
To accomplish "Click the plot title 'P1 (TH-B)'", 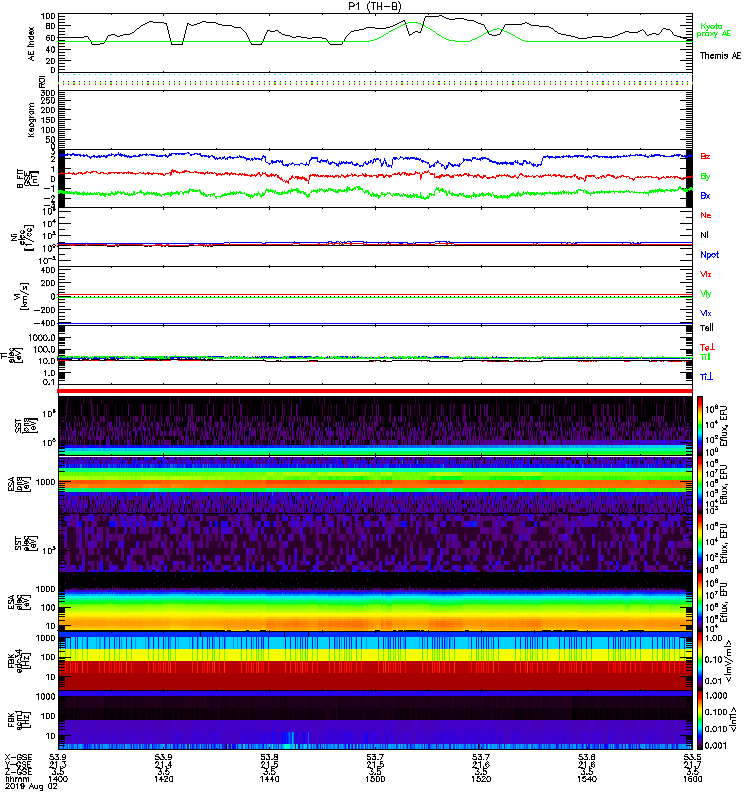I will pyautogui.click(x=374, y=6).
